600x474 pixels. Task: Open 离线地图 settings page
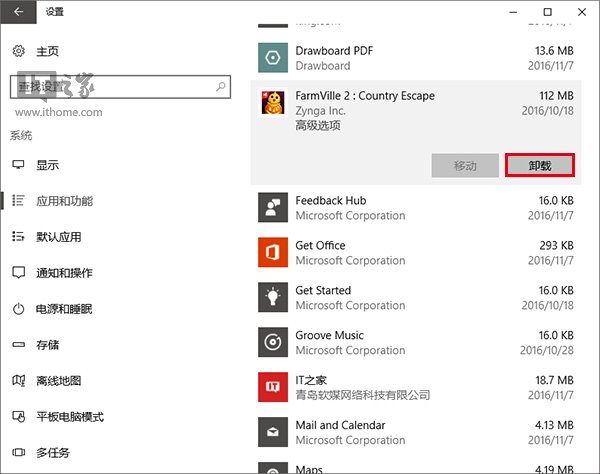[59, 381]
